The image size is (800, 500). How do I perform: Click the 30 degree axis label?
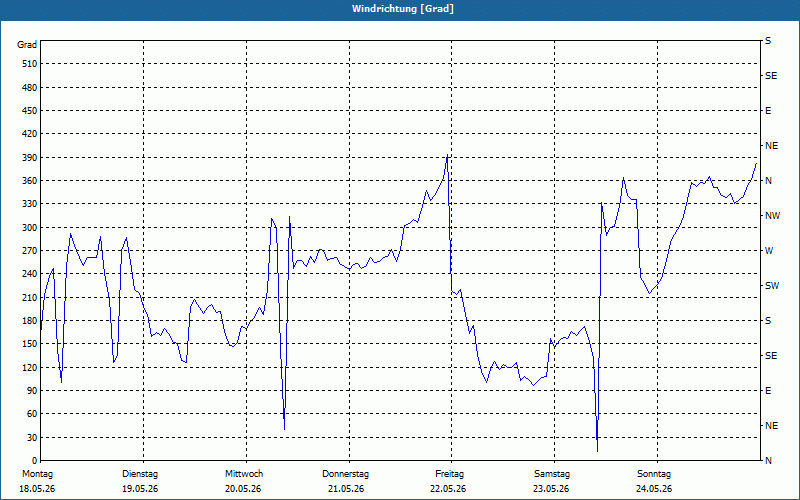pyautogui.click(x=32, y=437)
